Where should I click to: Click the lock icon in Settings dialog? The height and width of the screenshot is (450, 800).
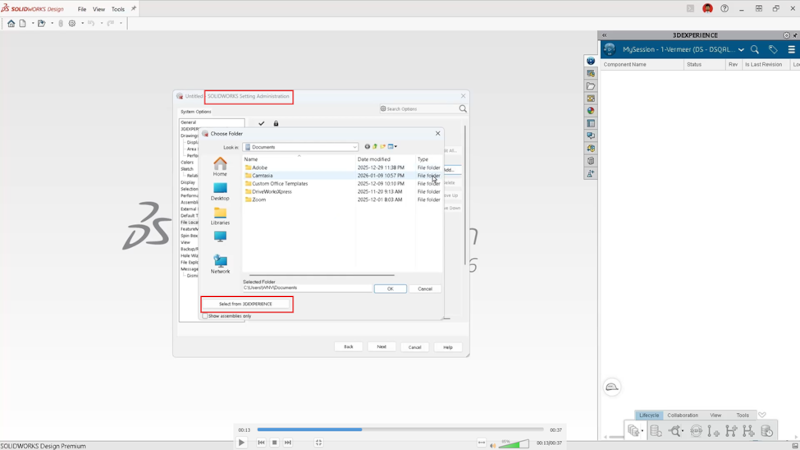coord(276,123)
